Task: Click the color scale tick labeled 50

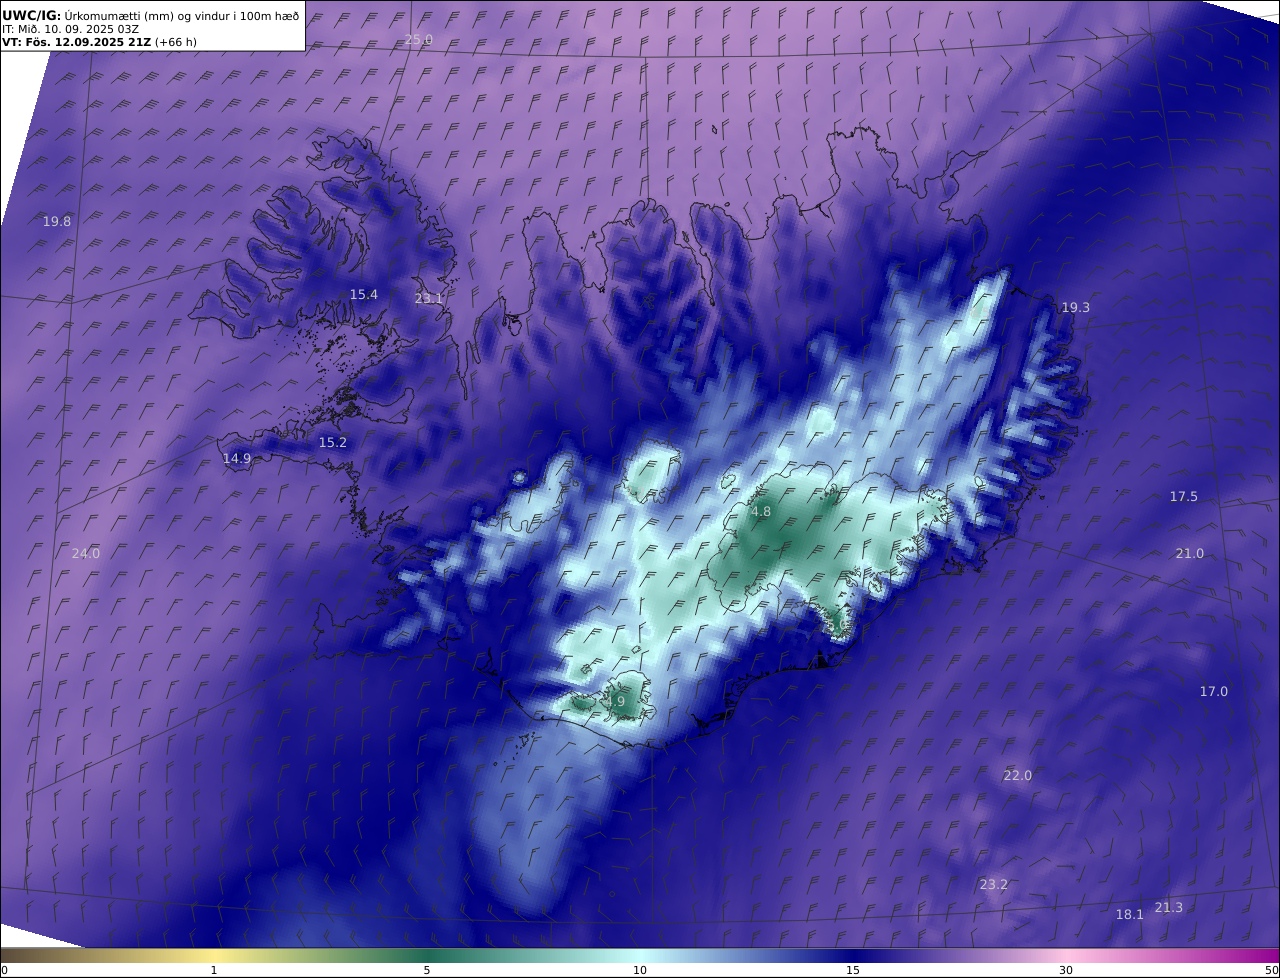Action: coord(1272,970)
